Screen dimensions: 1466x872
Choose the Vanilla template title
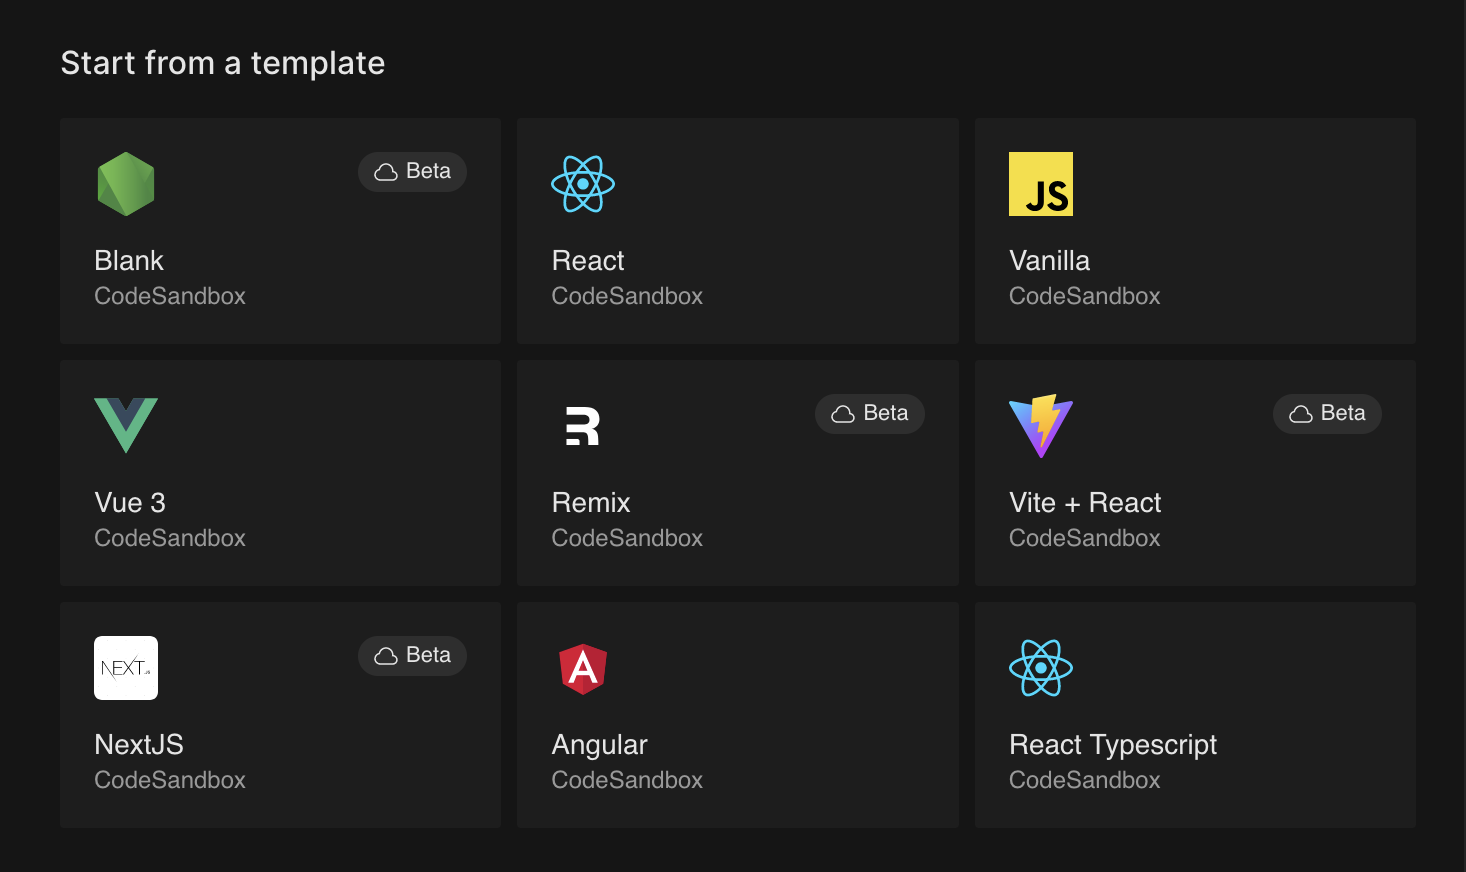pyautogui.click(x=1049, y=261)
